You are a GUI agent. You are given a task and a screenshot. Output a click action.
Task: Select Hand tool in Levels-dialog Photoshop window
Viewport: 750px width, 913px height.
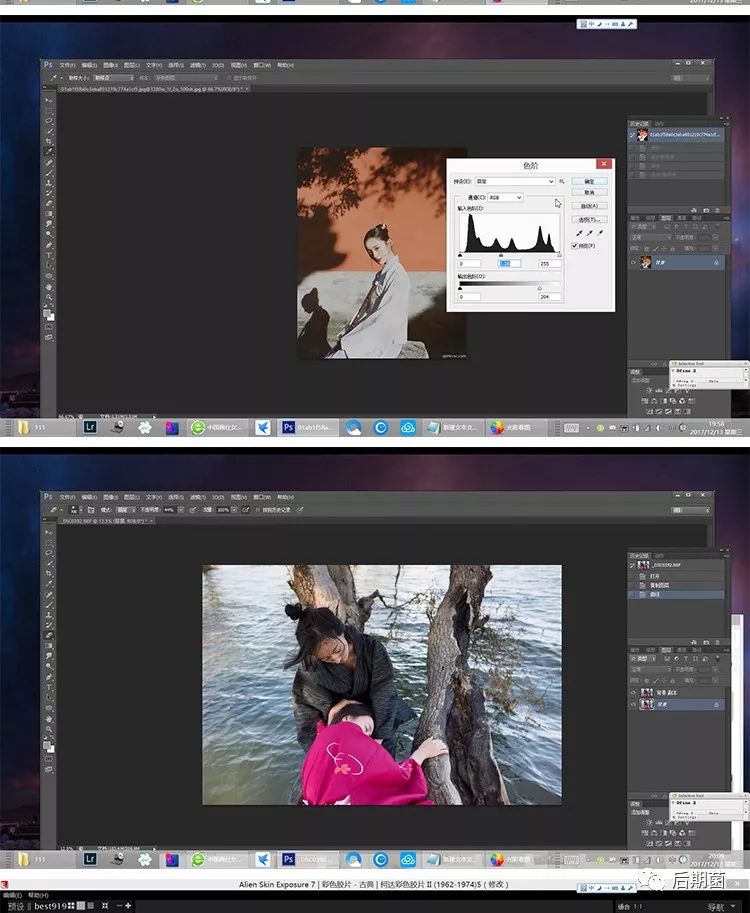(x=49, y=286)
